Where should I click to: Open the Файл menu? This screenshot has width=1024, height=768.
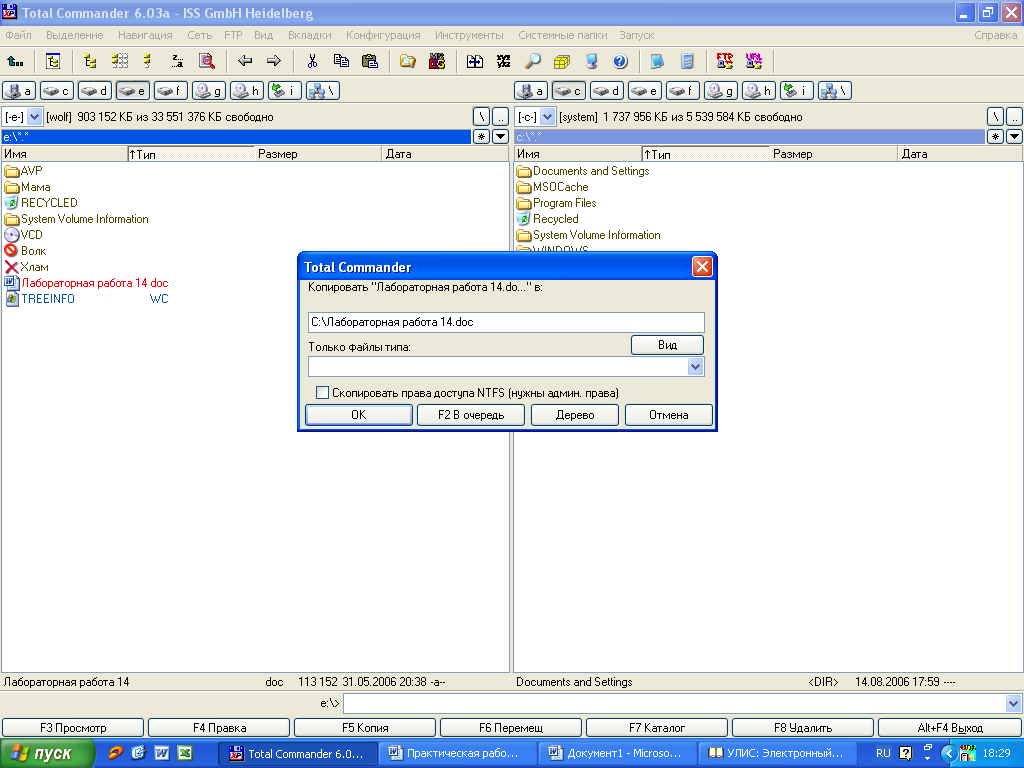(18, 35)
